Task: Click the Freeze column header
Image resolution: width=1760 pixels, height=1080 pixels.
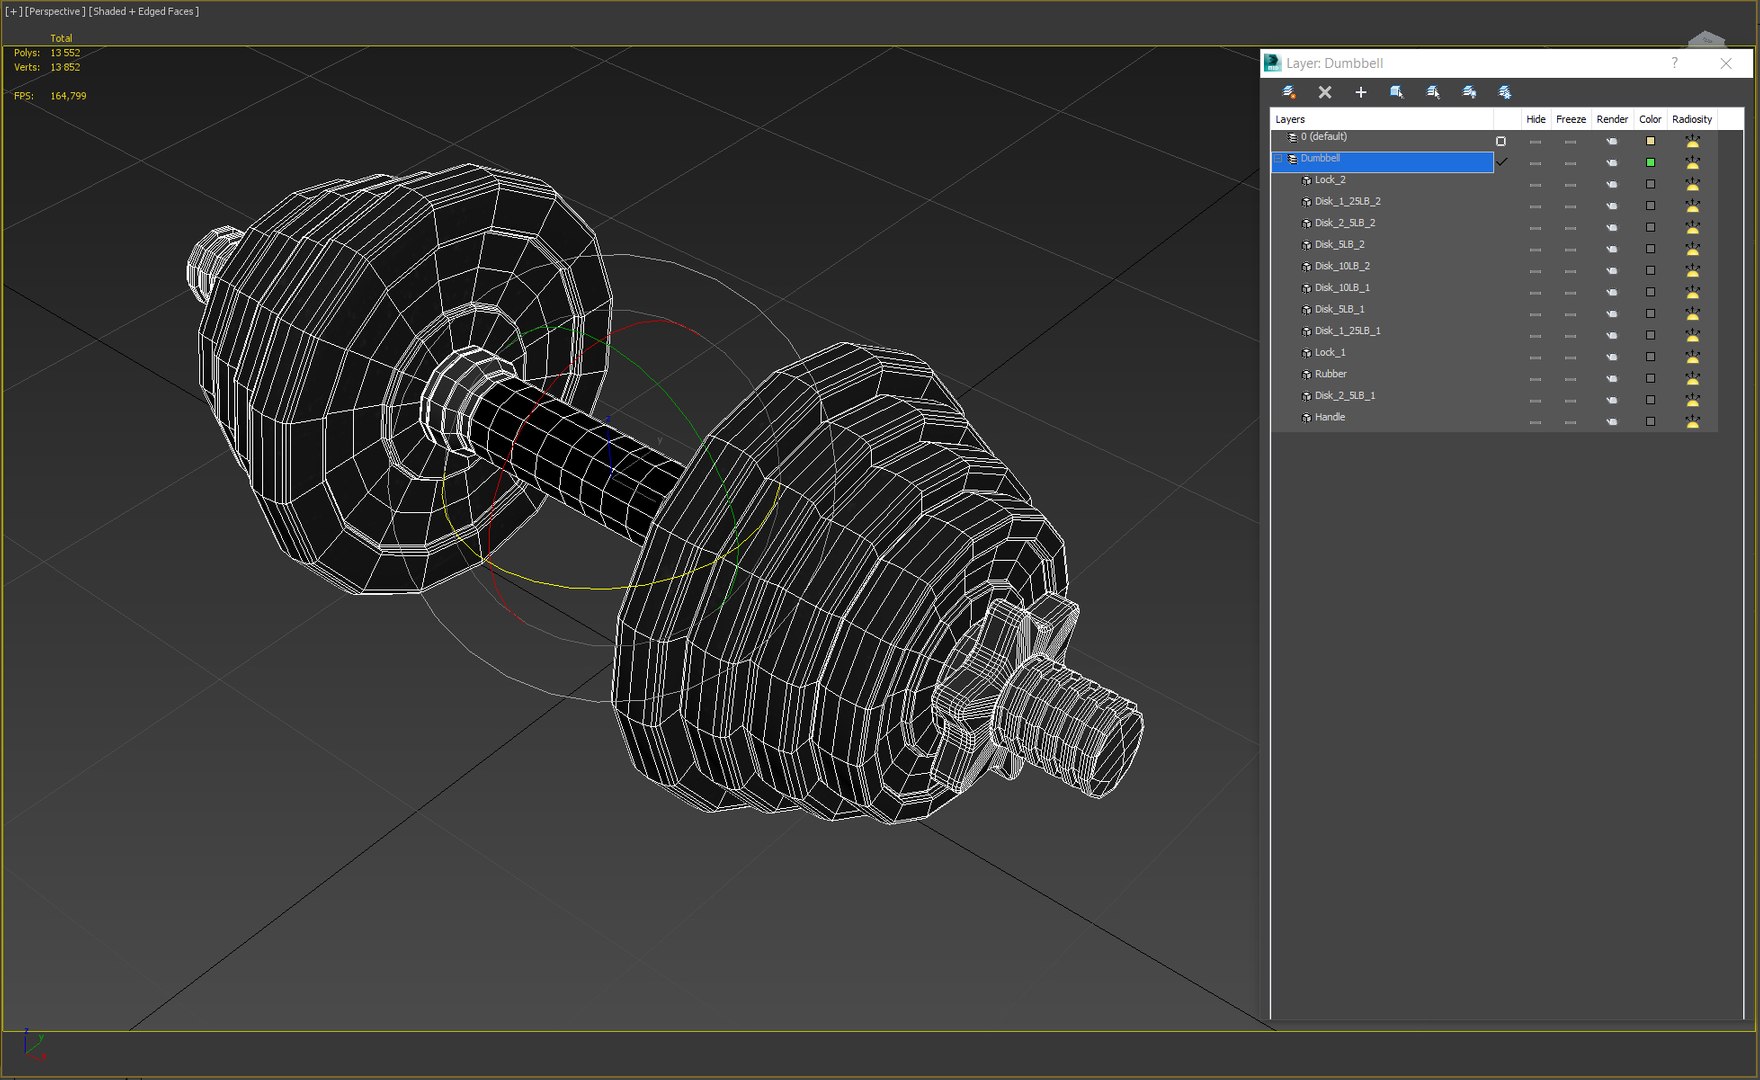Action: click(1571, 119)
